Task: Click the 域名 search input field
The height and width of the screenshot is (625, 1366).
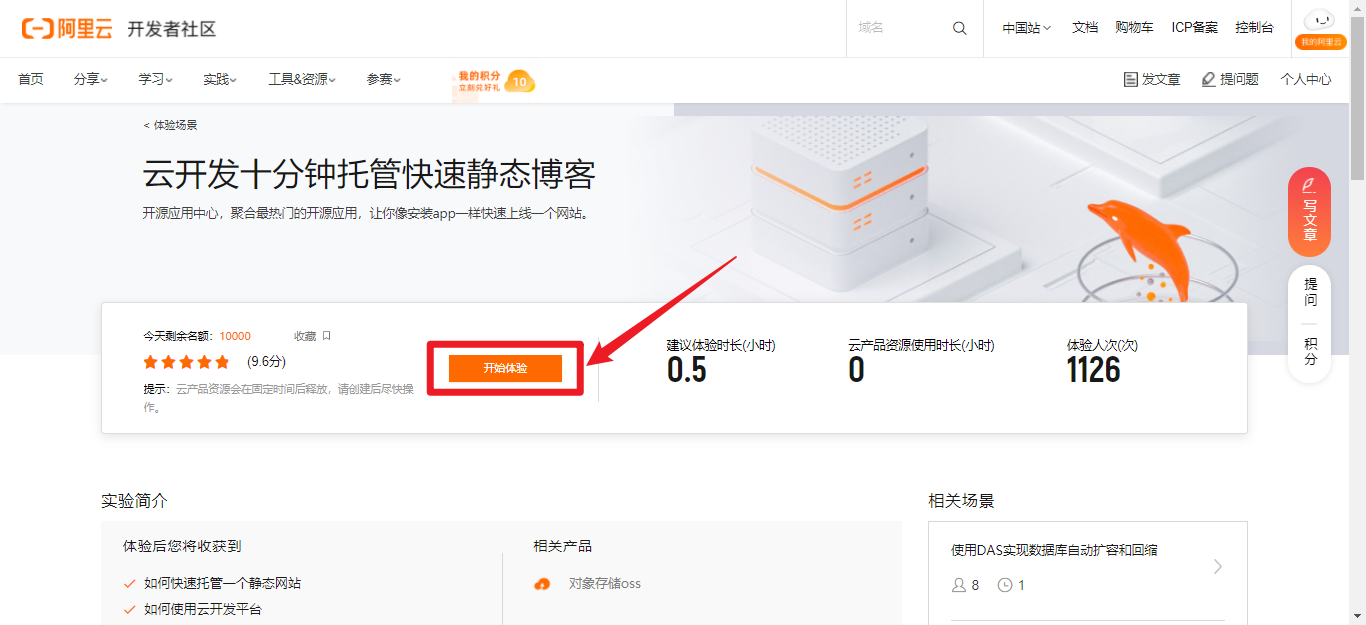Action: tap(900, 28)
